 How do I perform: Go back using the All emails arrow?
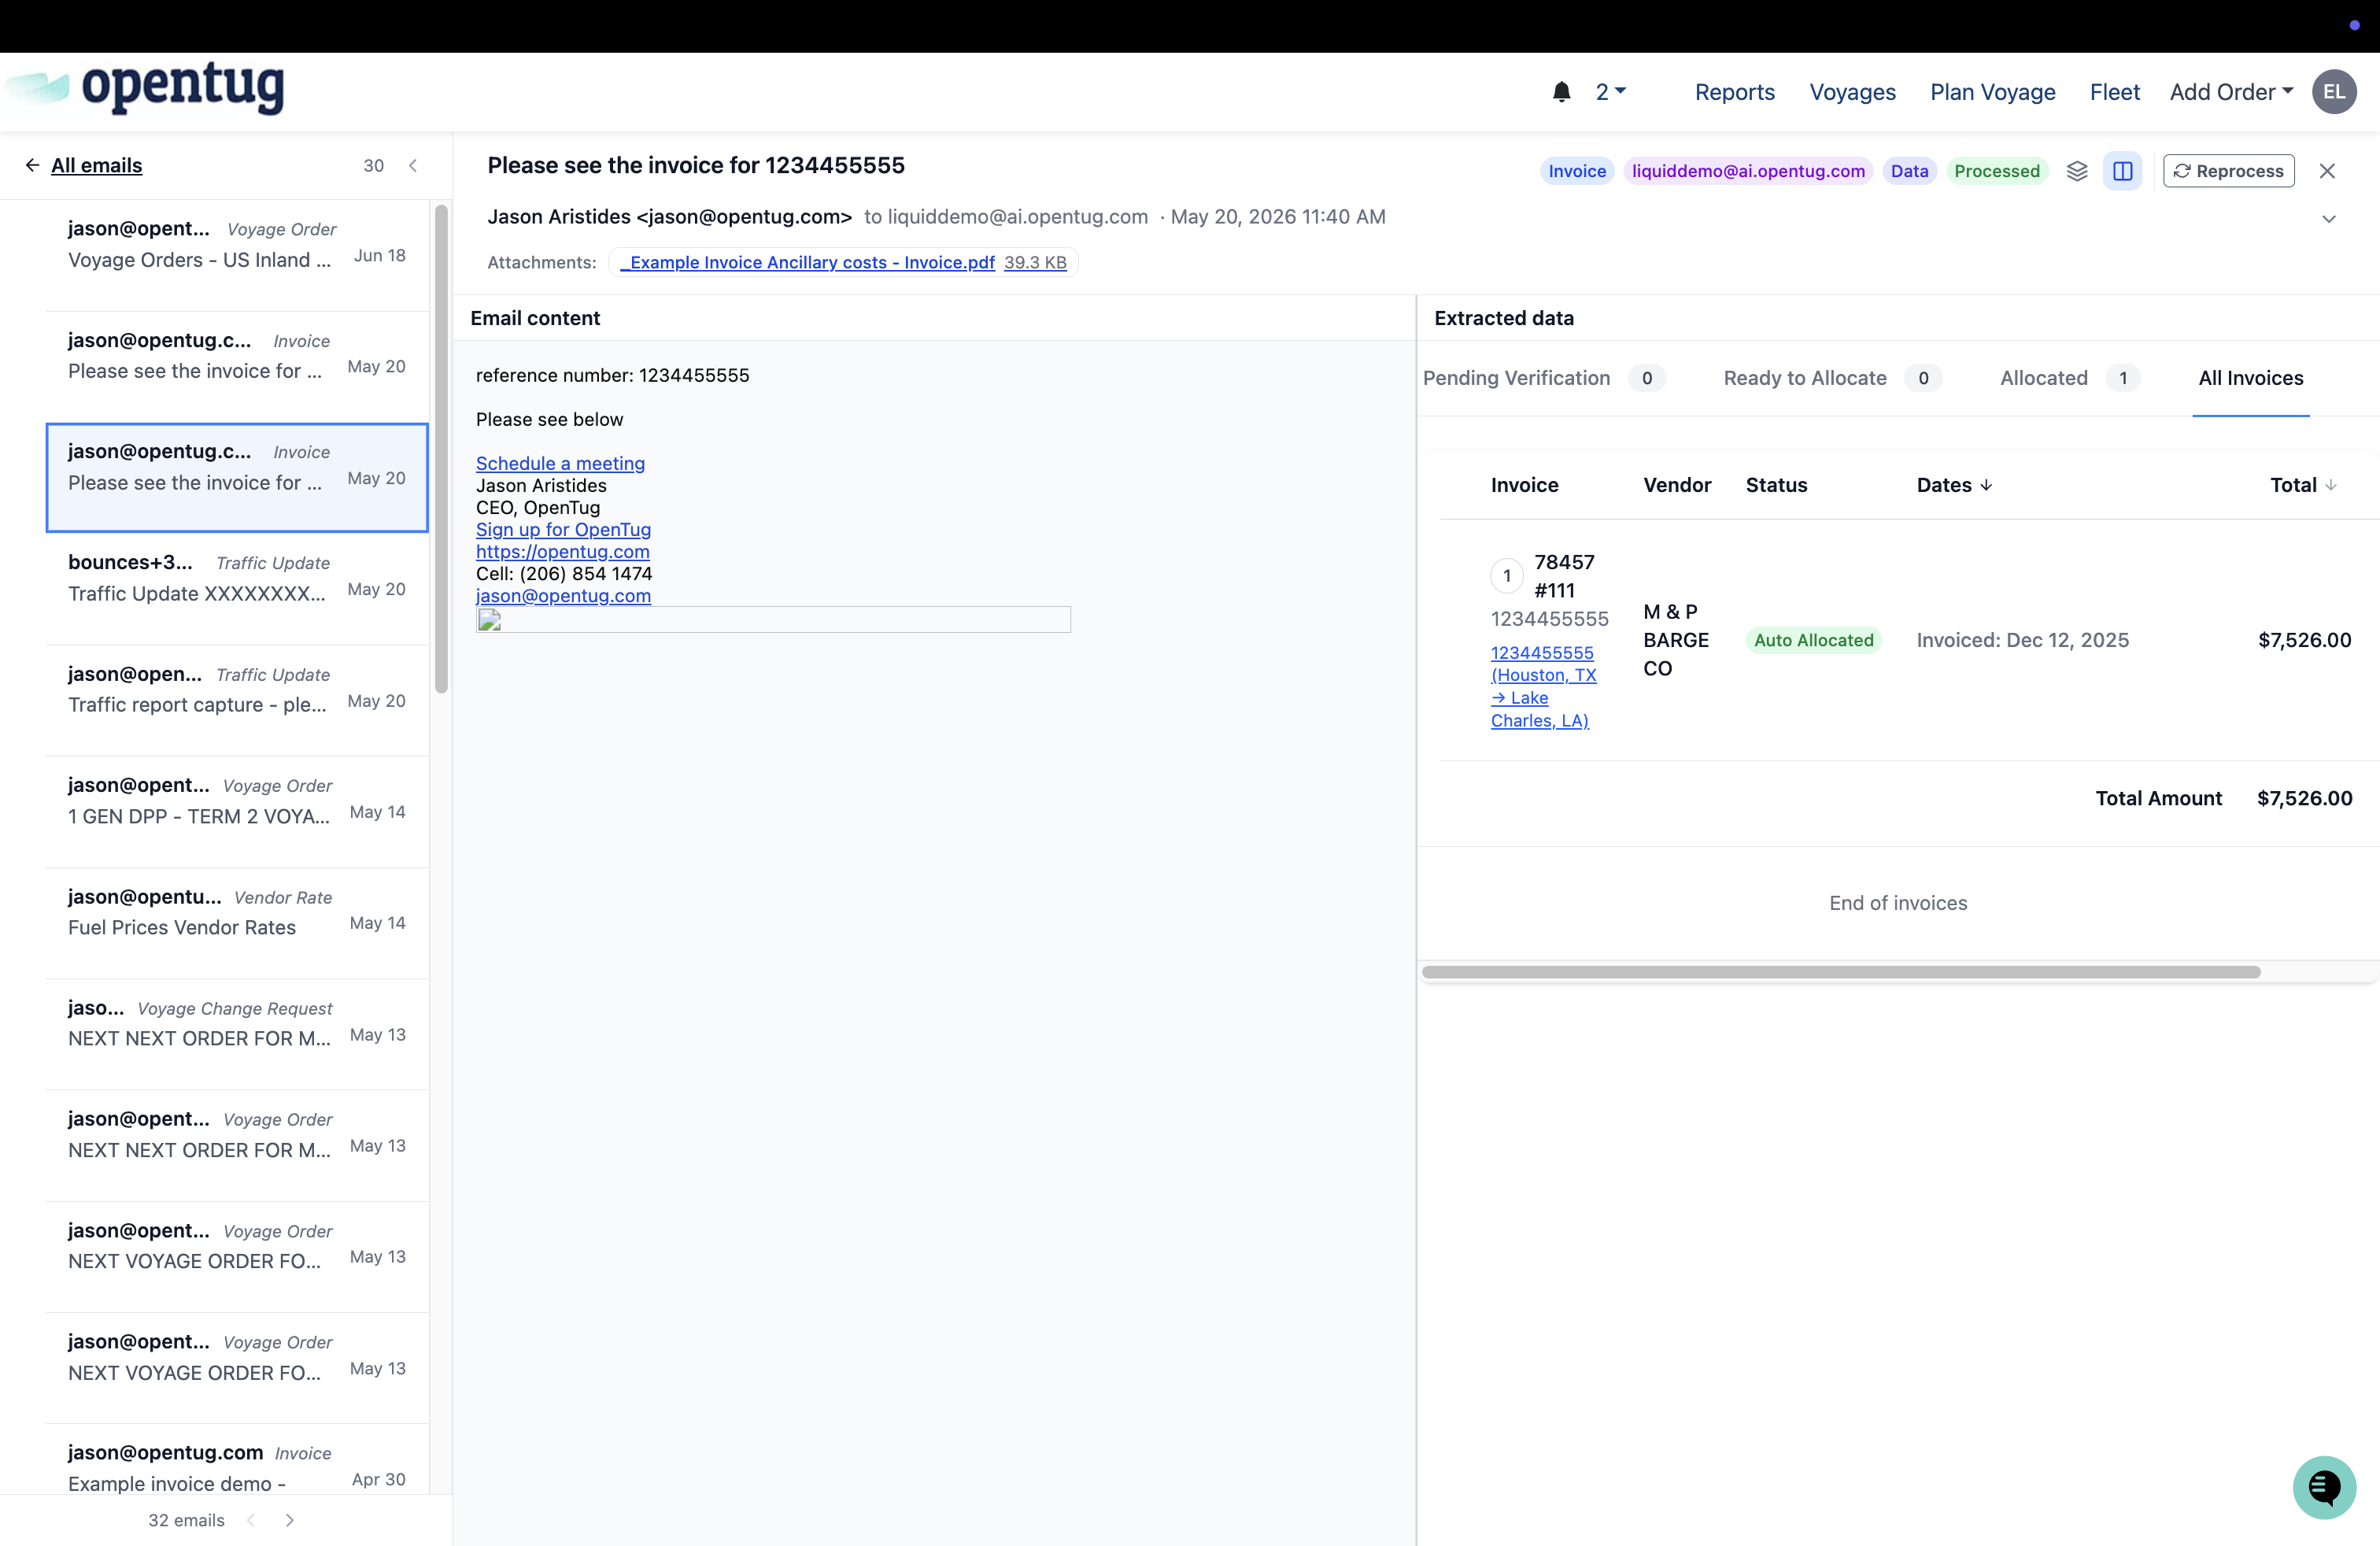[32, 165]
